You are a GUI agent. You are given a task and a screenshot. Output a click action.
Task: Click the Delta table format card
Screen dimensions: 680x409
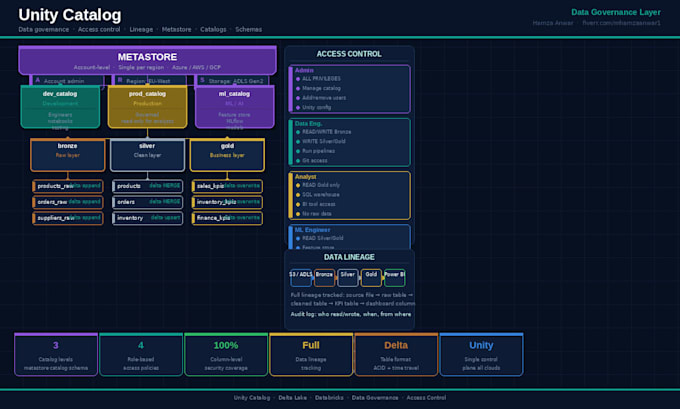coord(396,354)
